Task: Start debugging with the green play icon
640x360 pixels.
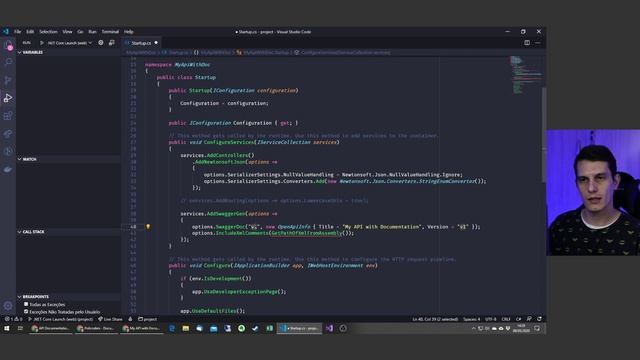Action: point(42,43)
